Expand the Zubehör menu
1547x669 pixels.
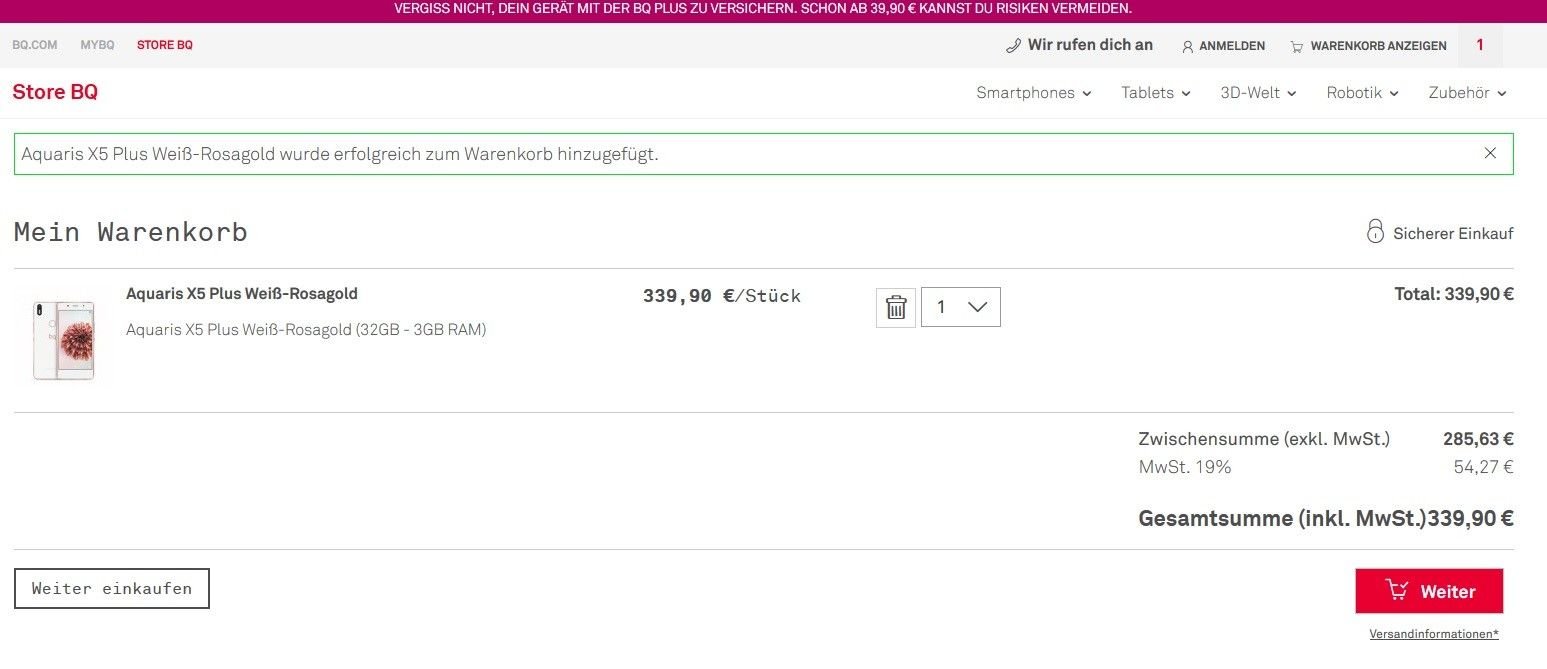(x=1468, y=93)
